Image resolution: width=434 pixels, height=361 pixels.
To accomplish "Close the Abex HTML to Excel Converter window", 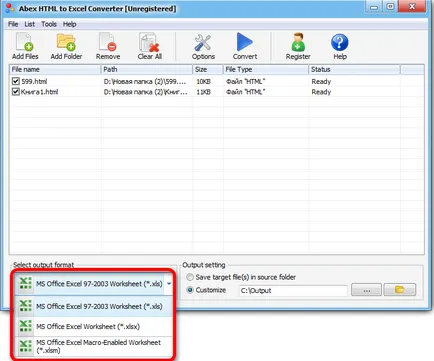I will pyautogui.click(x=412, y=7).
